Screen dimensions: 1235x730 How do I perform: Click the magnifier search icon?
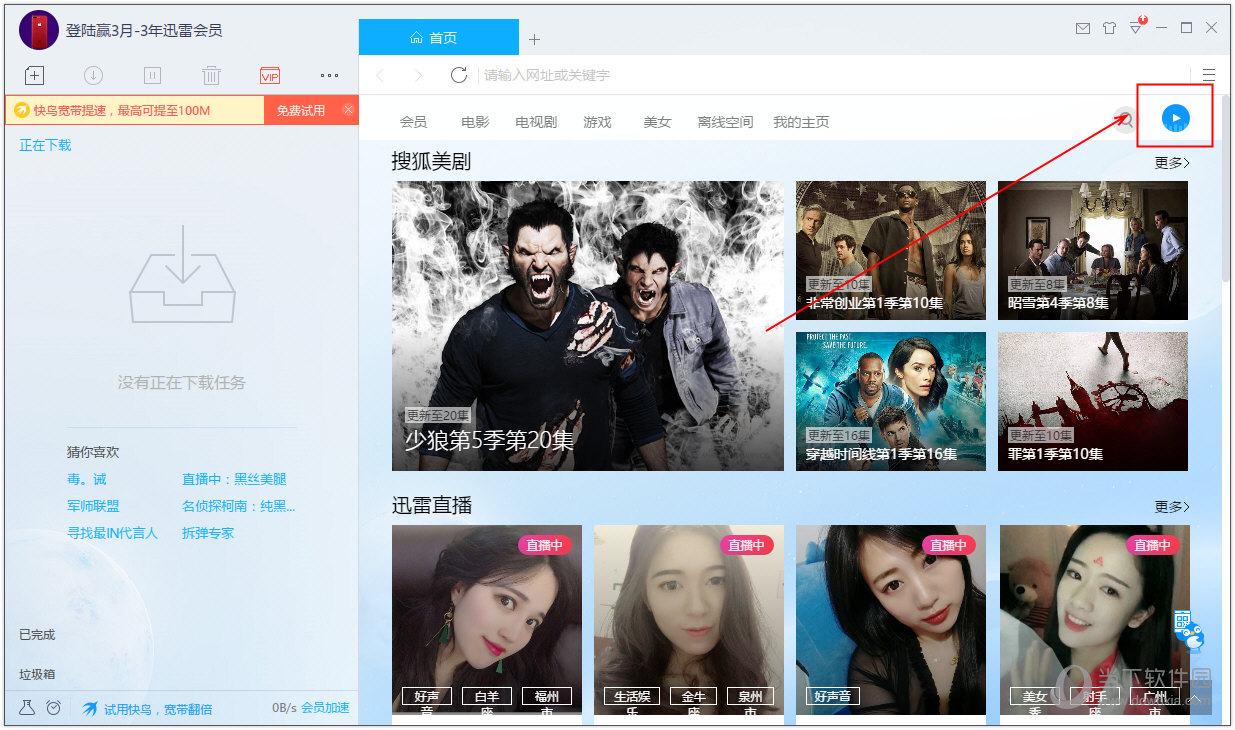(x=1126, y=121)
